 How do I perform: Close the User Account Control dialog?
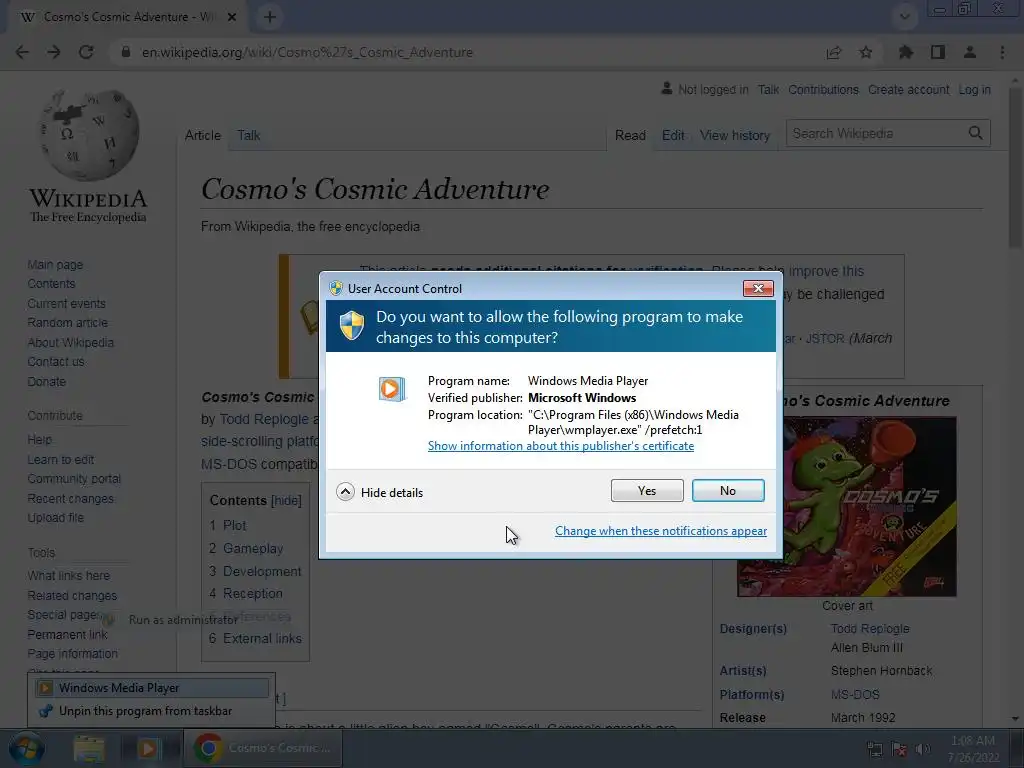(x=758, y=289)
